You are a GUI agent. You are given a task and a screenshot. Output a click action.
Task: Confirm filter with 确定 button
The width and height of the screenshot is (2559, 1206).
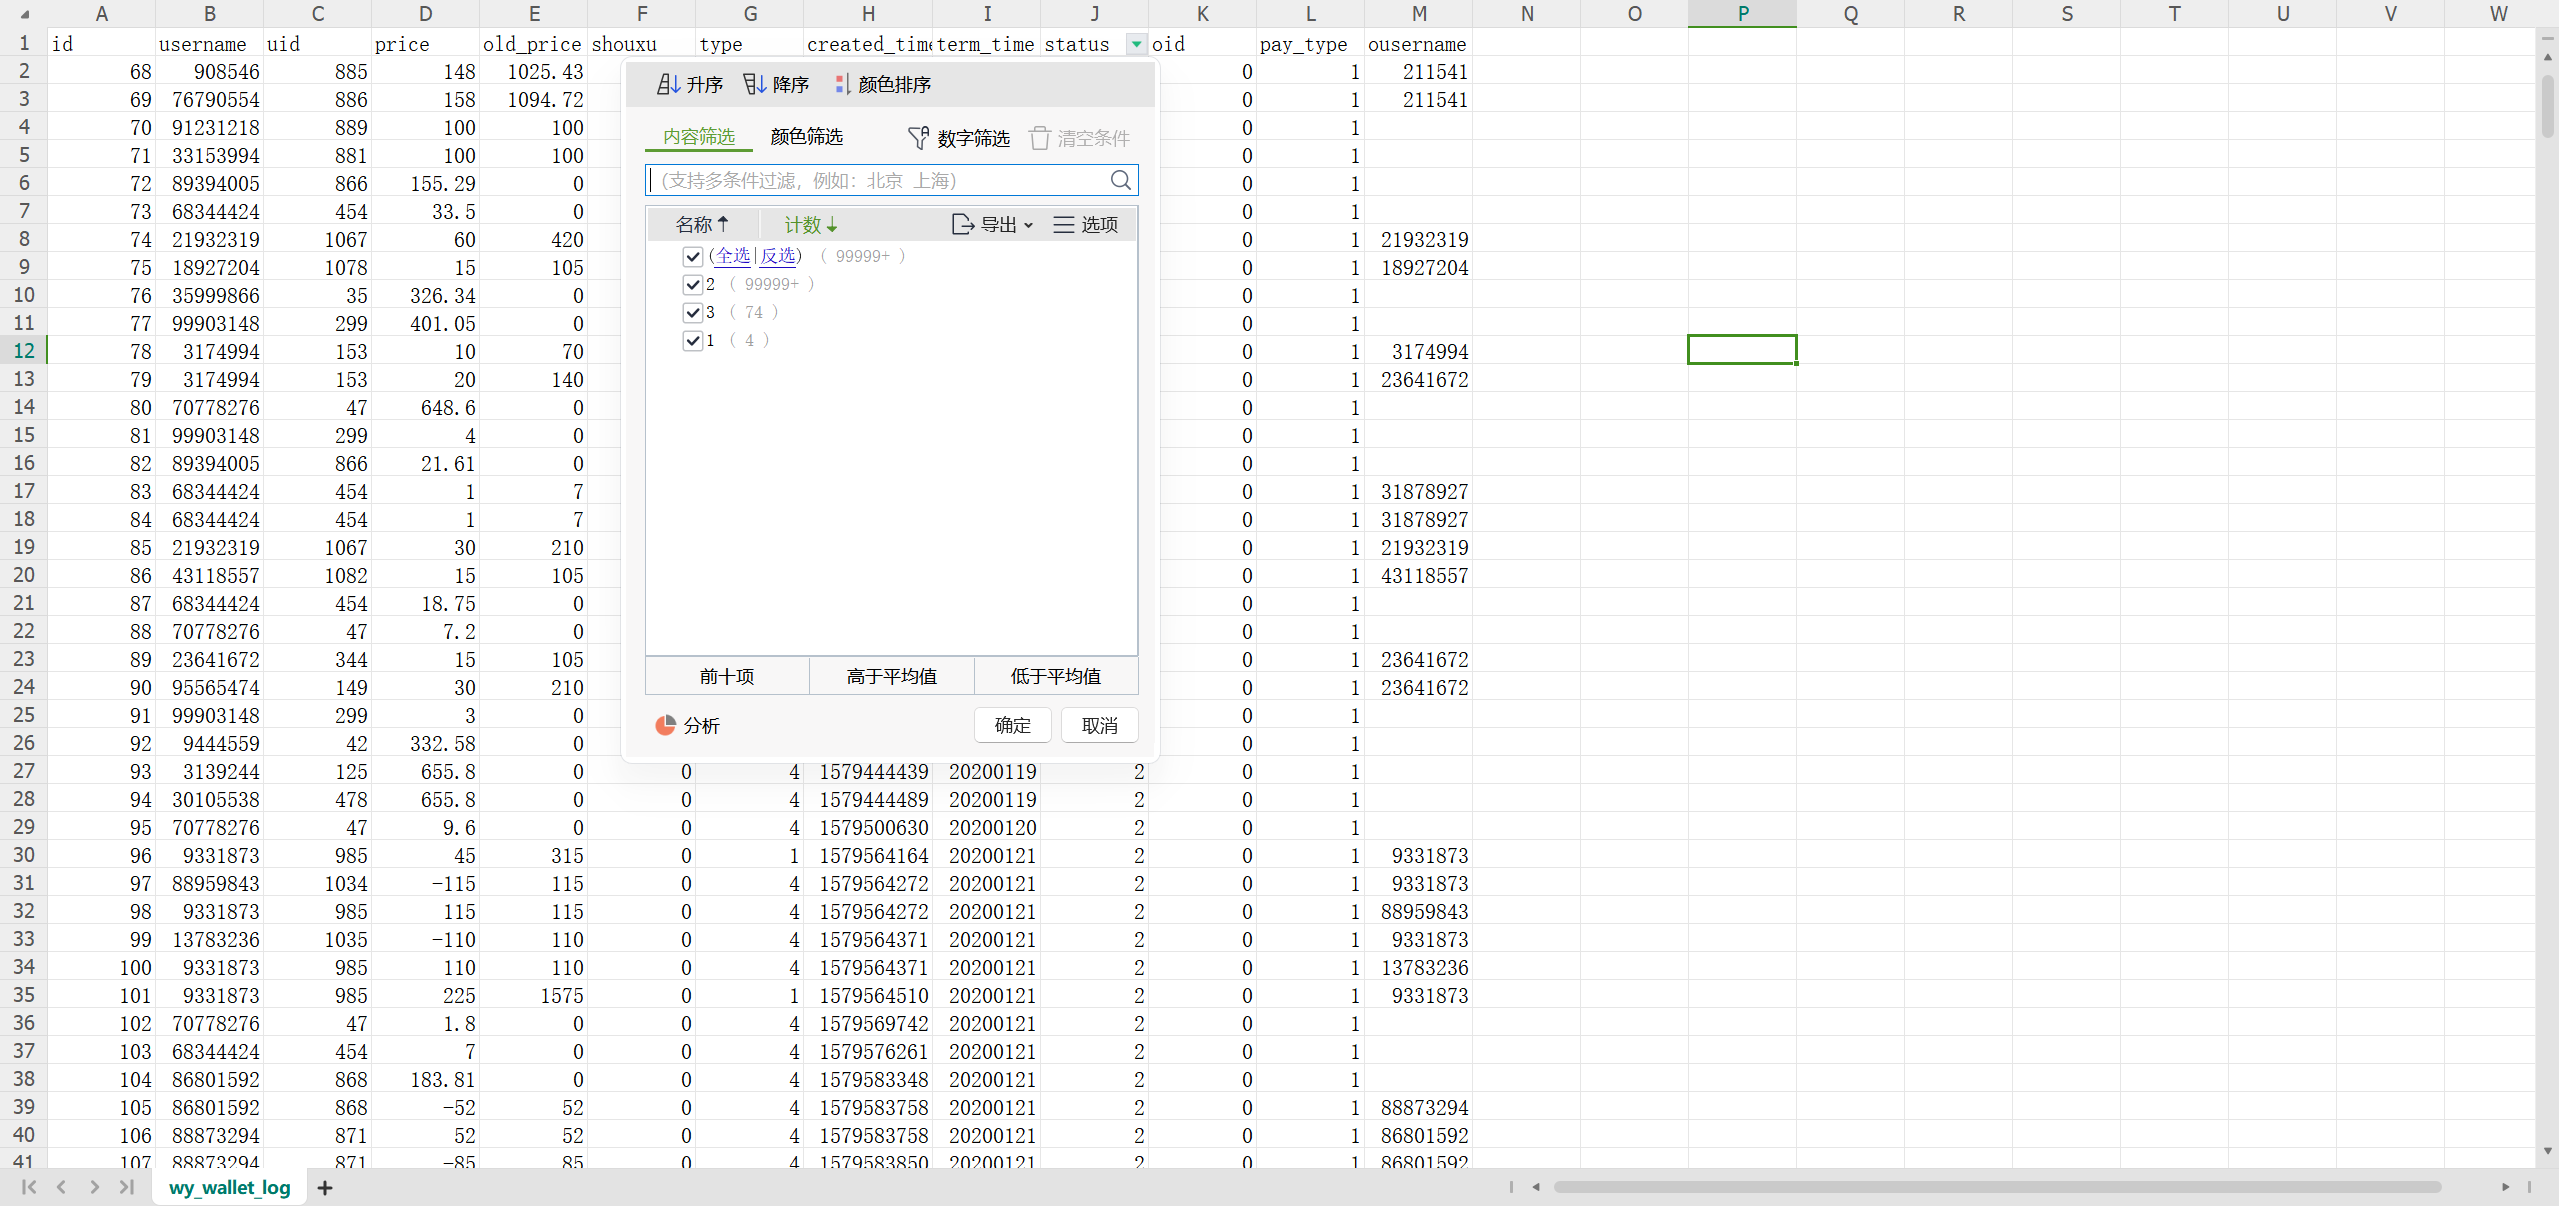pyautogui.click(x=1013, y=726)
